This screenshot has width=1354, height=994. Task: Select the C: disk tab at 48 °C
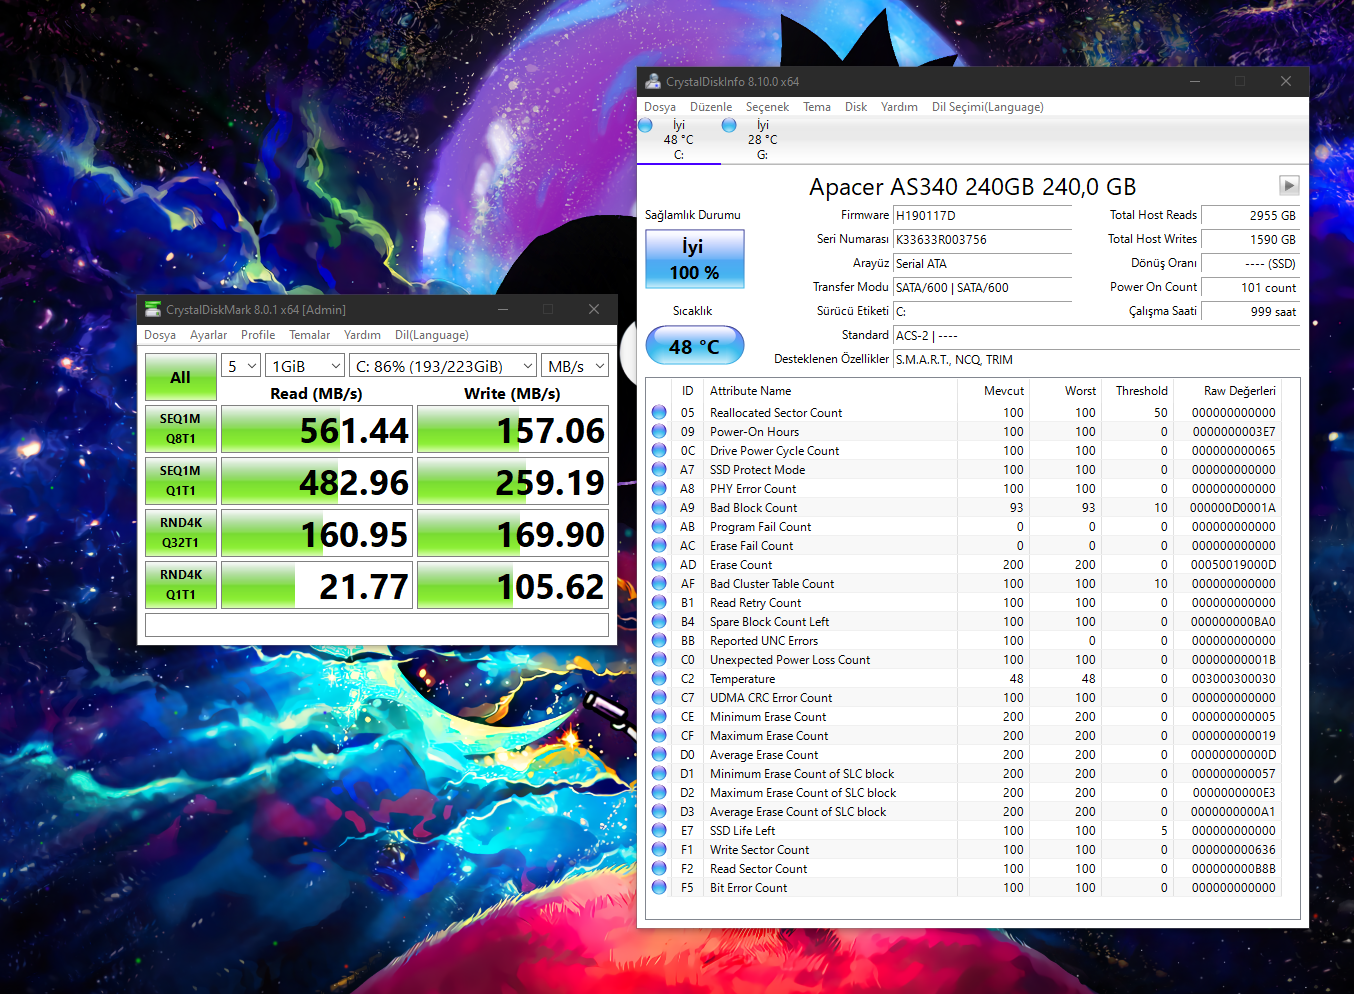(679, 139)
